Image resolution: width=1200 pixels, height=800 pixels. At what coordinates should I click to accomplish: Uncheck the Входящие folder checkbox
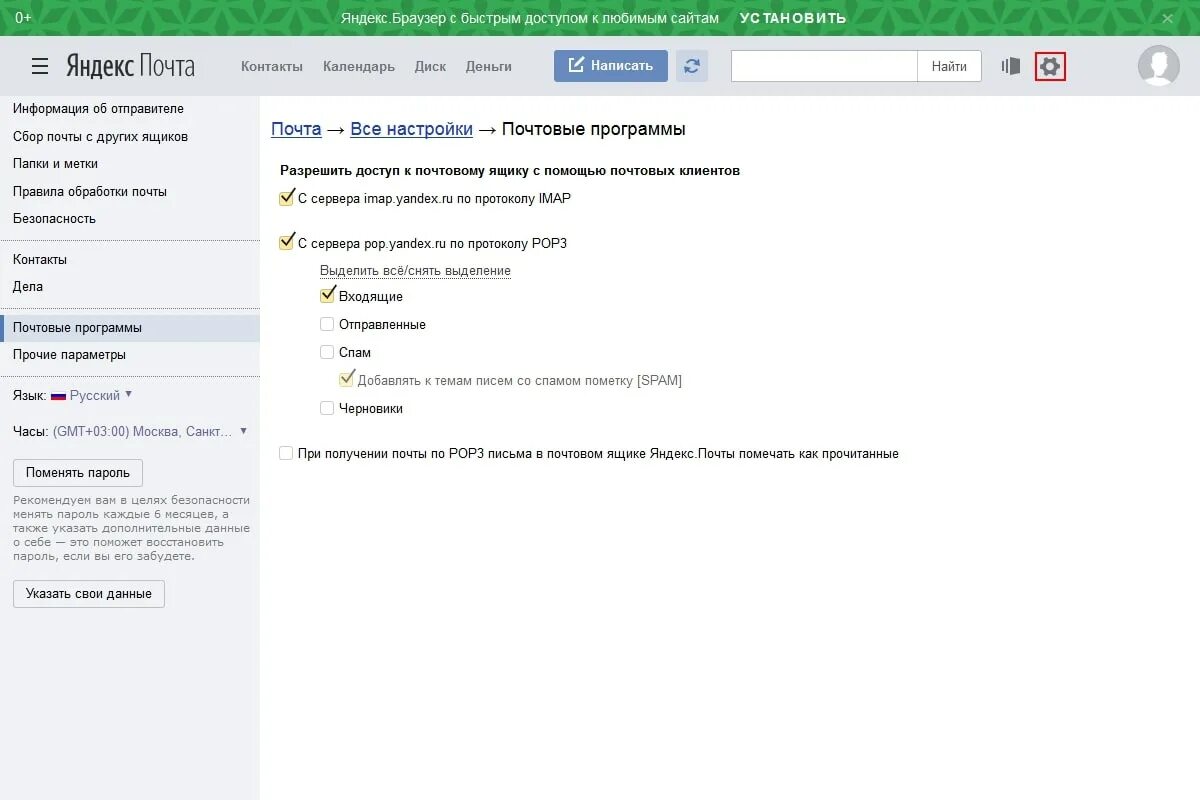coord(327,296)
